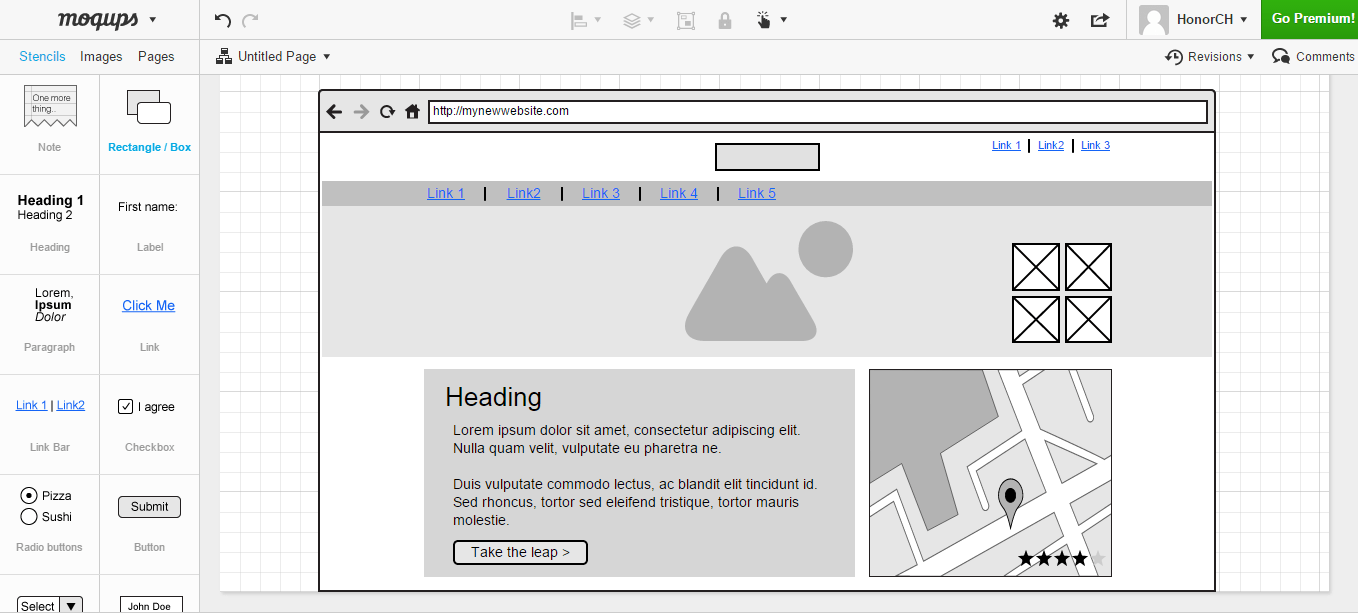Open the align icon dropdown arrow
Viewport: 1358px width, 613px height.
pyautogui.click(x=598, y=20)
